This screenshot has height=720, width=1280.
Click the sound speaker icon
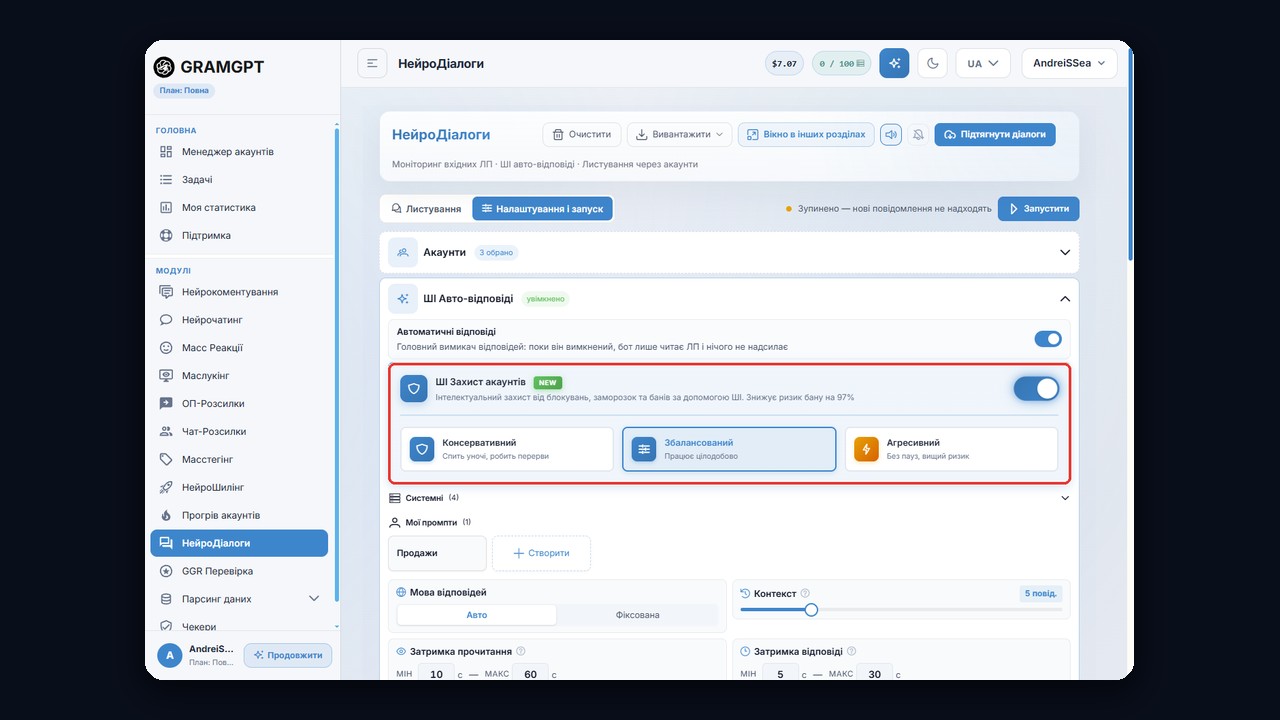click(891, 134)
